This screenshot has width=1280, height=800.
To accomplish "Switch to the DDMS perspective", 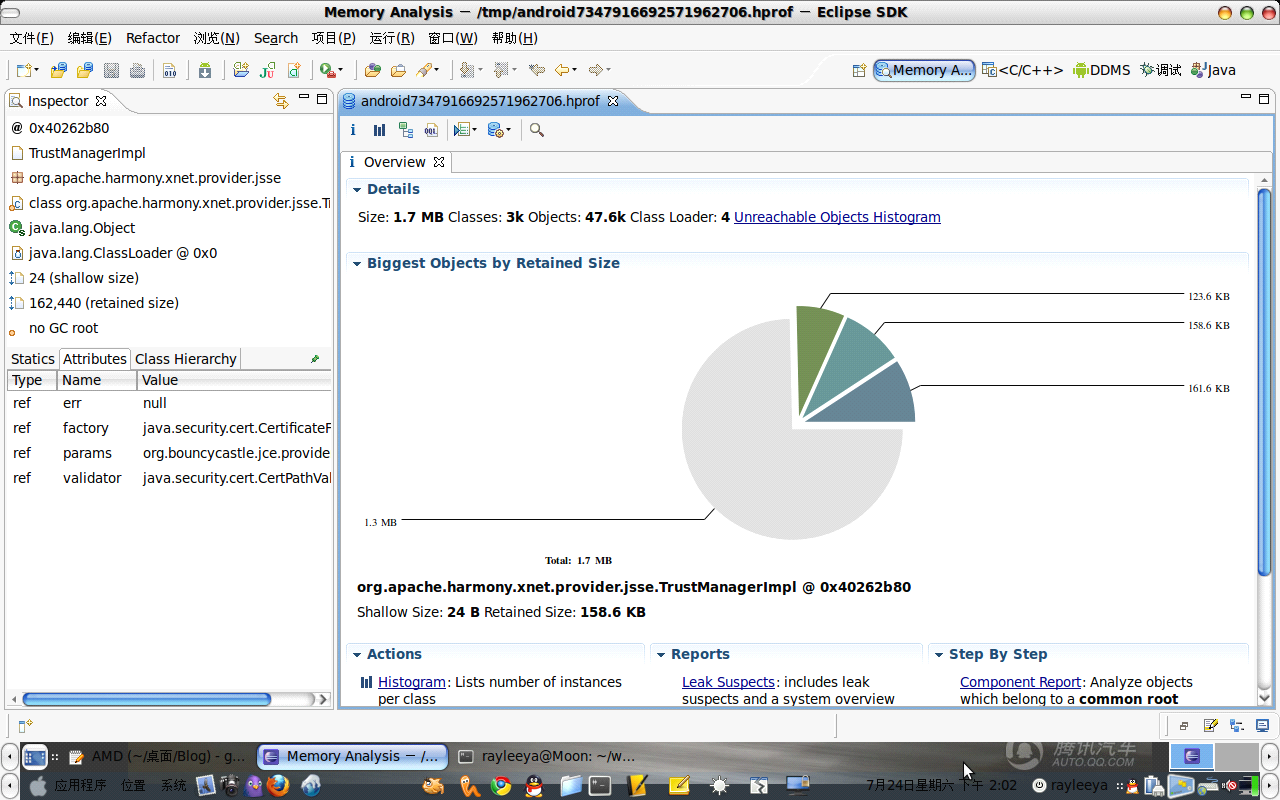I will pos(1101,70).
